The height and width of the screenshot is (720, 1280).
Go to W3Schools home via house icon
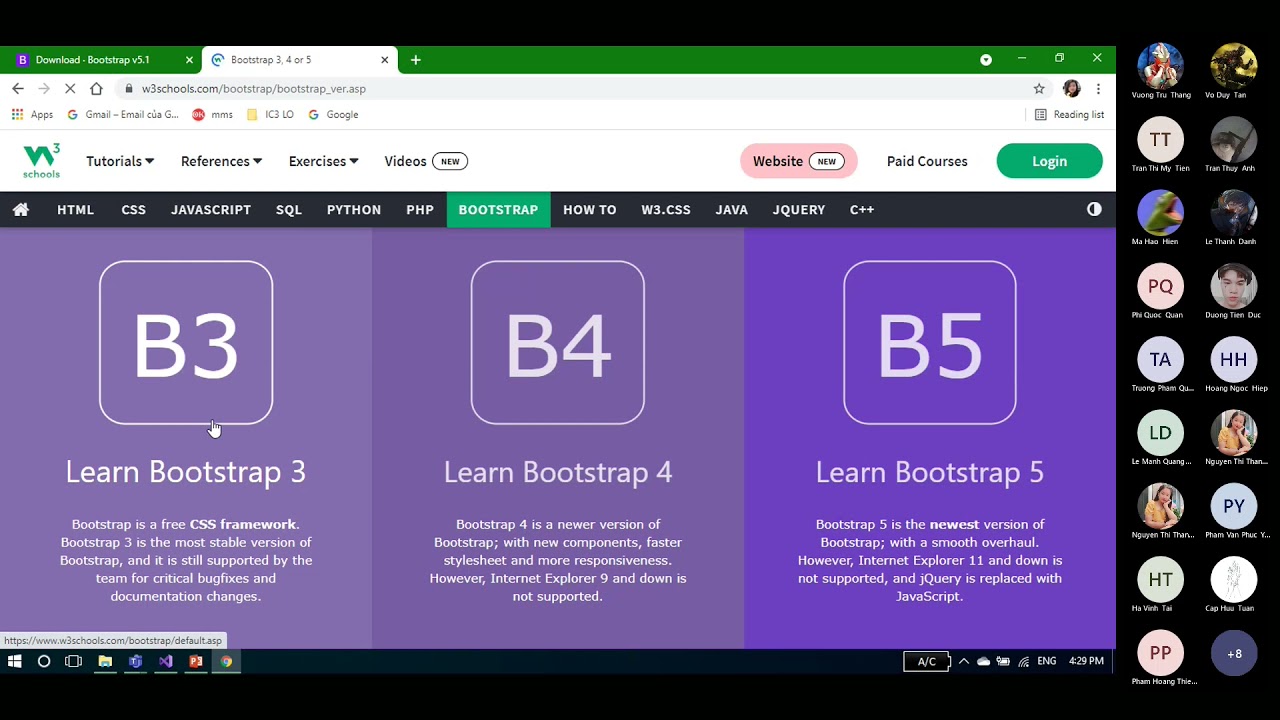20,210
